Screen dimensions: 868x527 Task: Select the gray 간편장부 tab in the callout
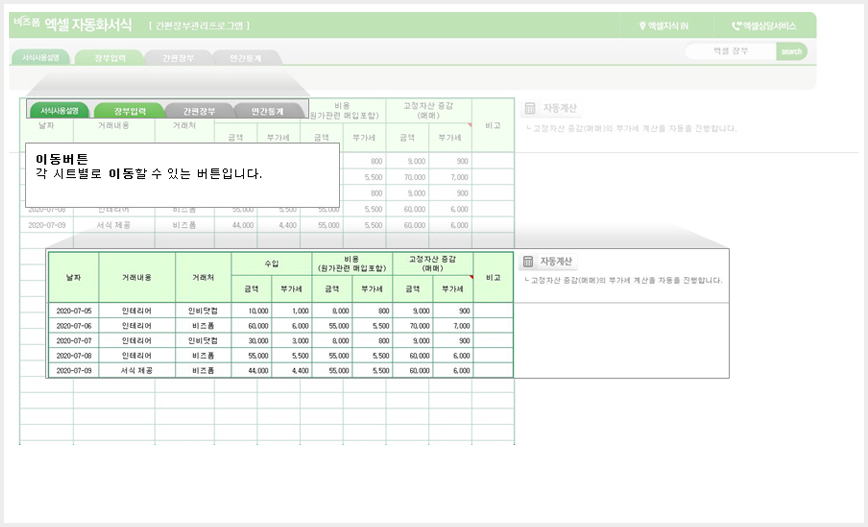[x=199, y=111]
